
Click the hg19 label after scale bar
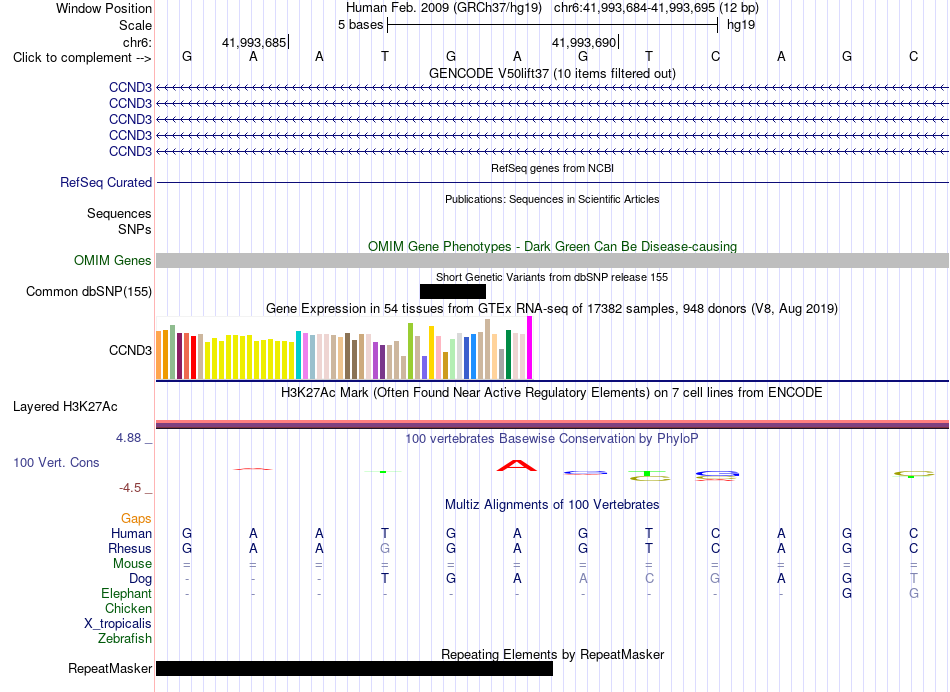coord(741,25)
